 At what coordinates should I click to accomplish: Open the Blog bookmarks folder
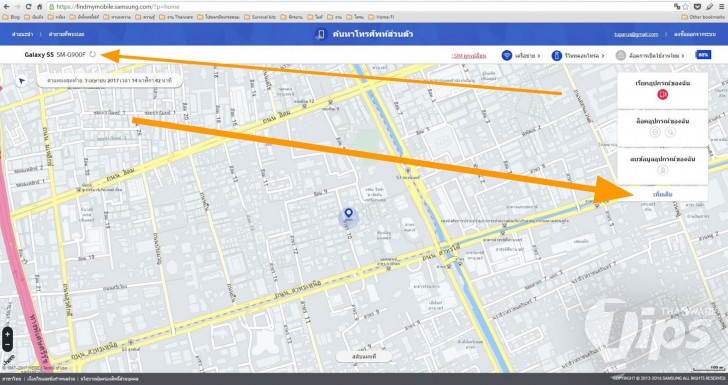11,17
